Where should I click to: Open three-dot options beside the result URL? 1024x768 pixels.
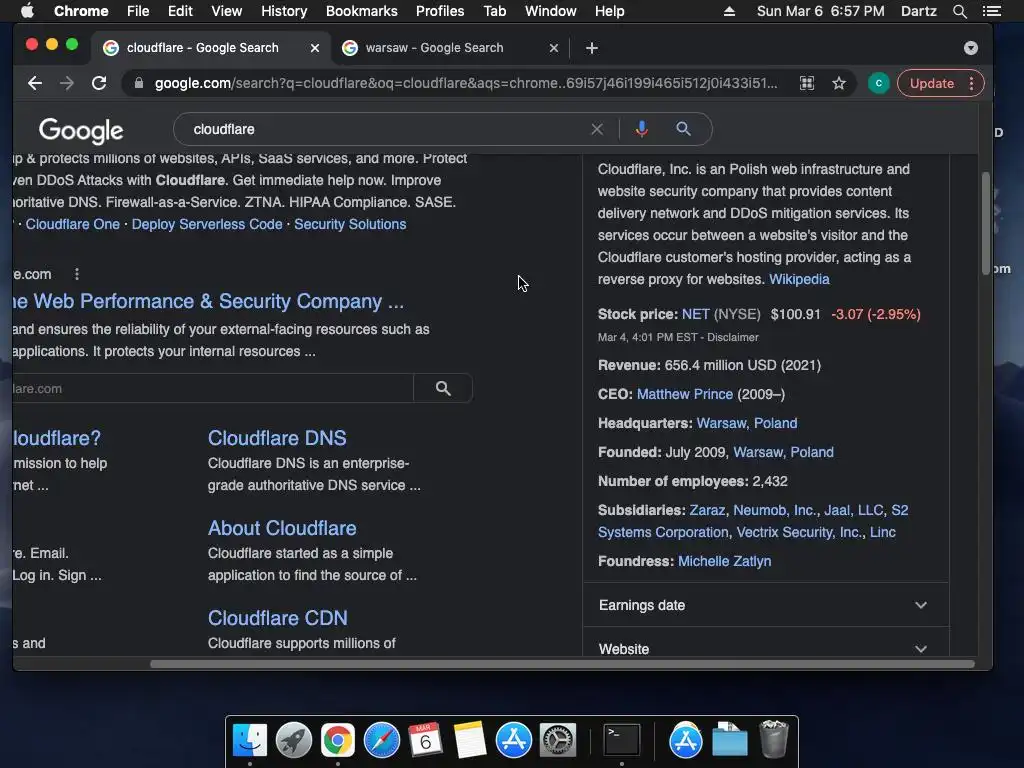pyautogui.click(x=77, y=274)
